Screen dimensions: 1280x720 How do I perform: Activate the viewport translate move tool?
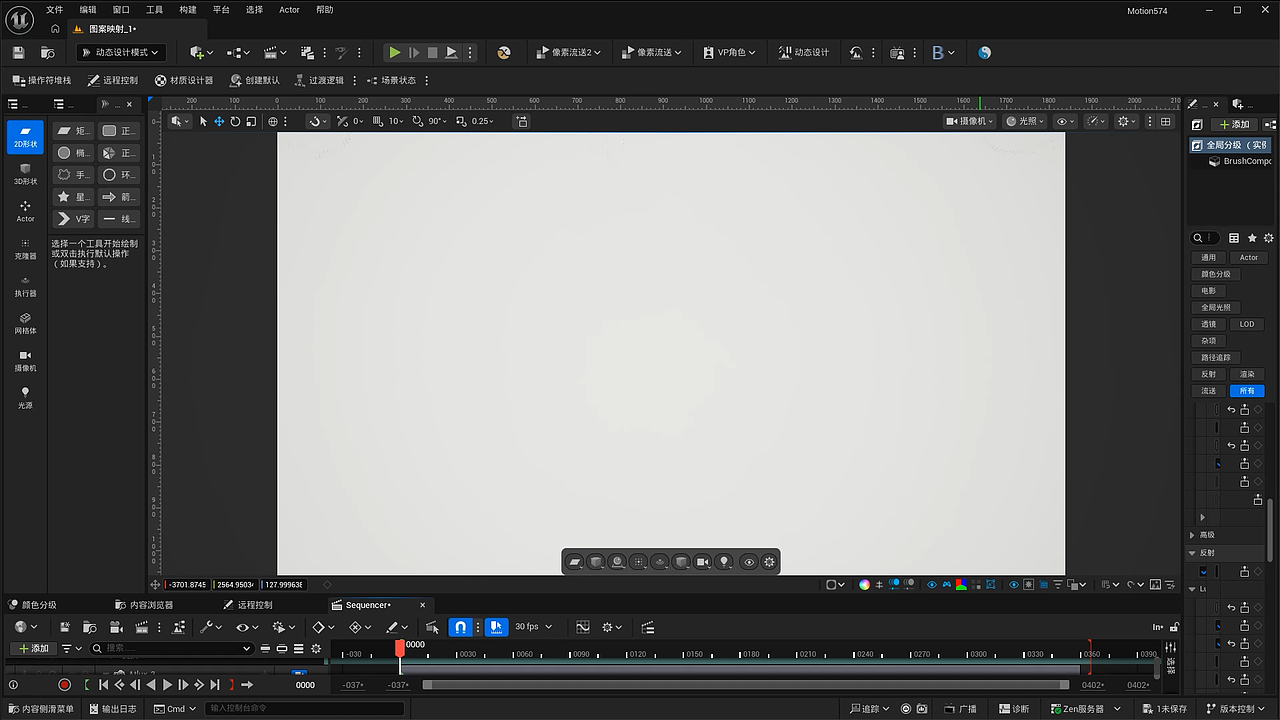point(219,121)
